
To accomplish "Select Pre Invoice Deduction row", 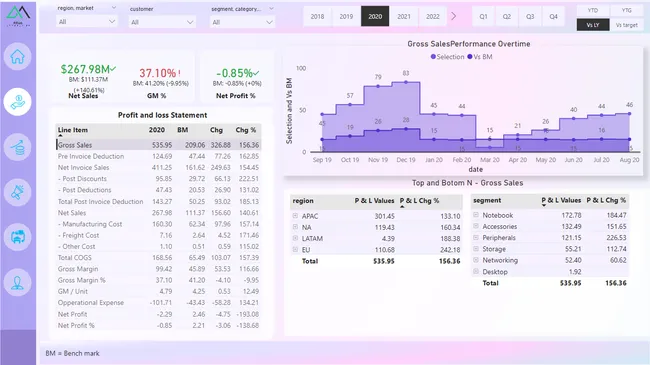I will [158, 156].
